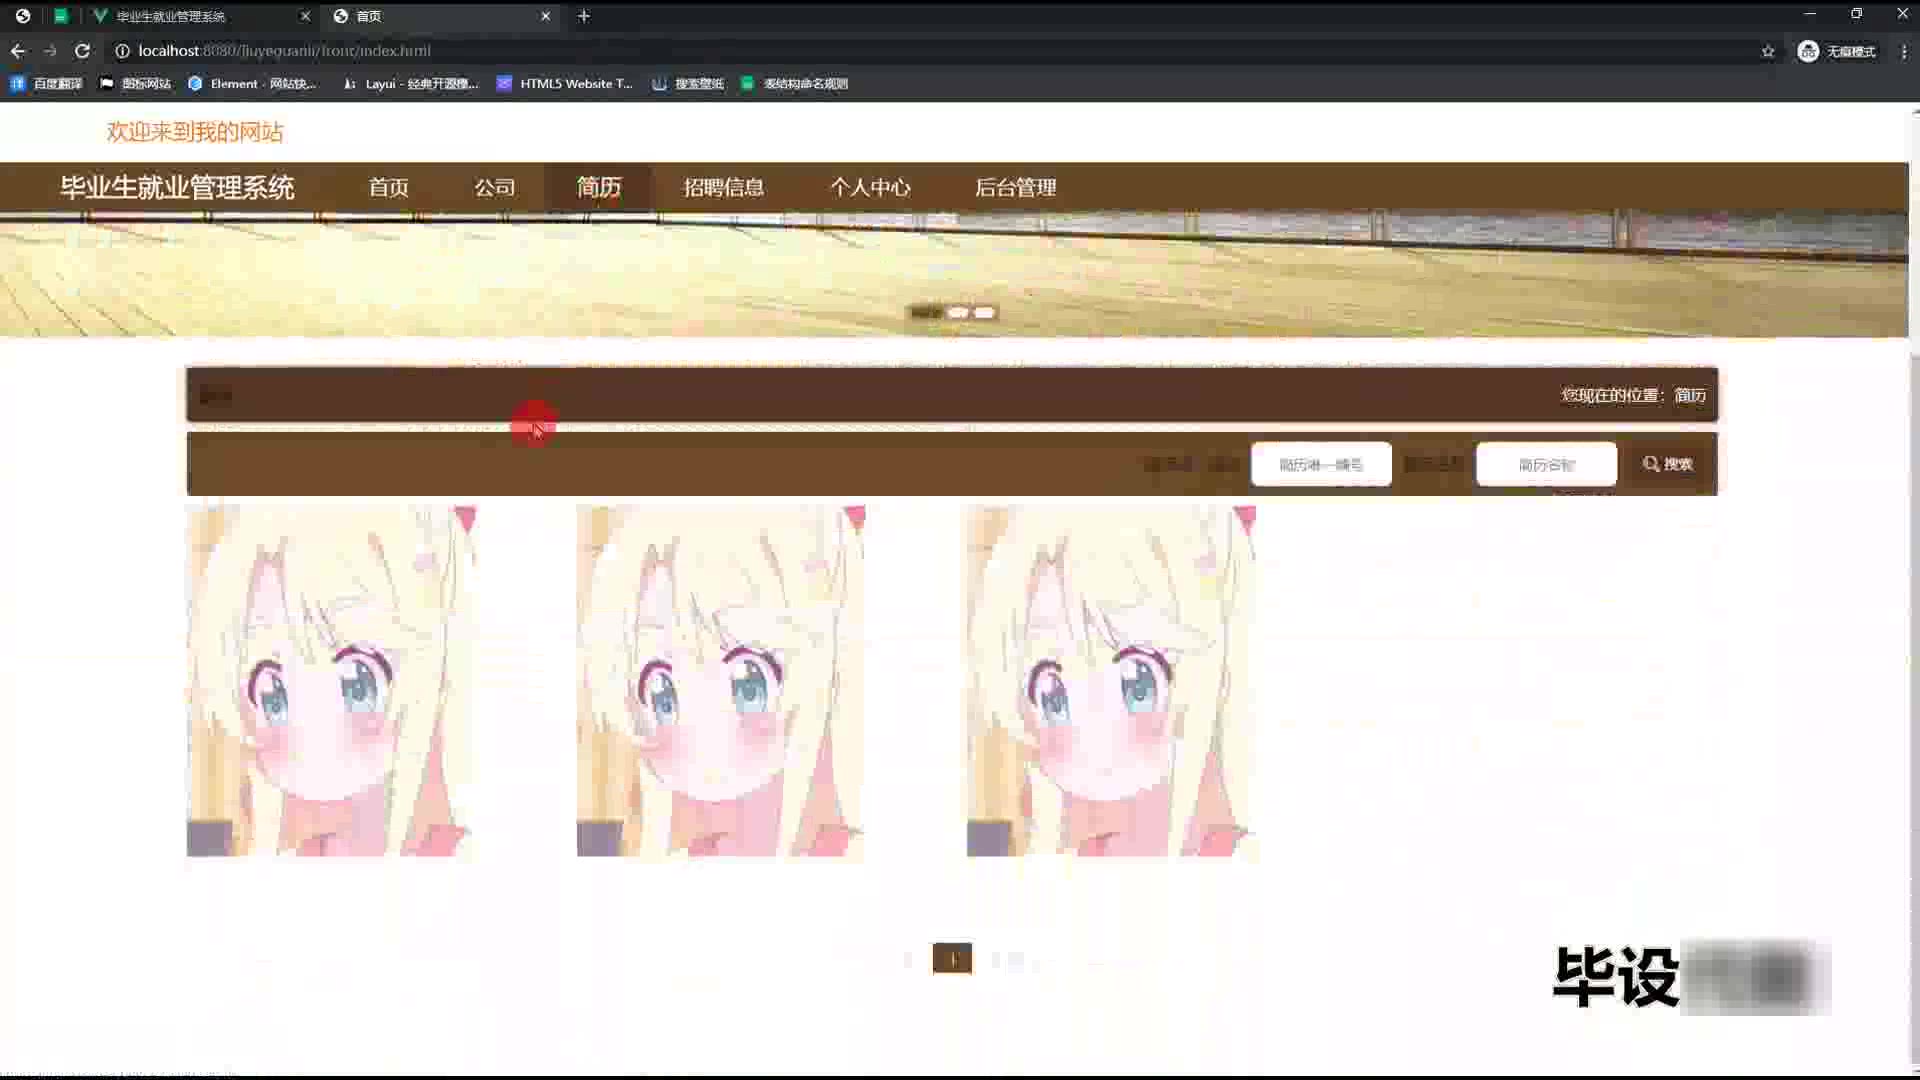The height and width of the screenshot is (1080, 1920).
Task: Click the green pinned browser tab
Action: (x=61, y=16)
